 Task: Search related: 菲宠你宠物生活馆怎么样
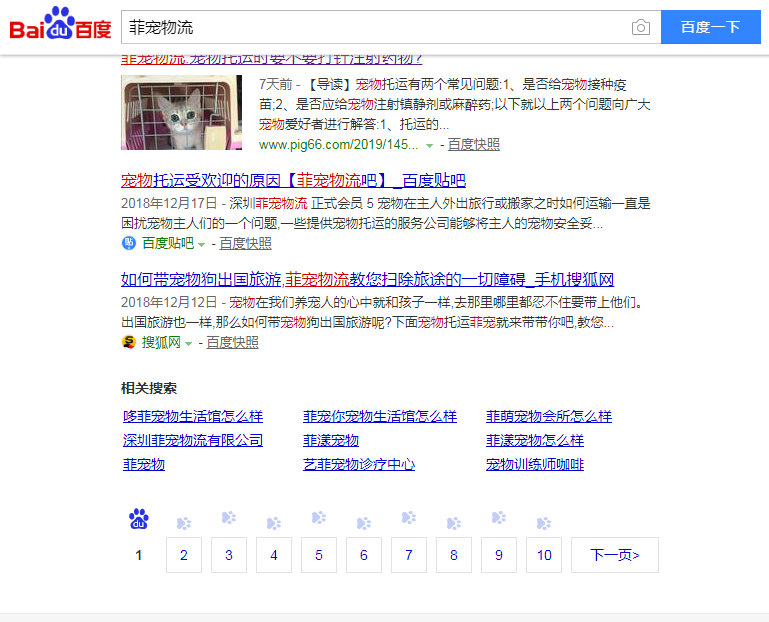(x=380, y=416)
